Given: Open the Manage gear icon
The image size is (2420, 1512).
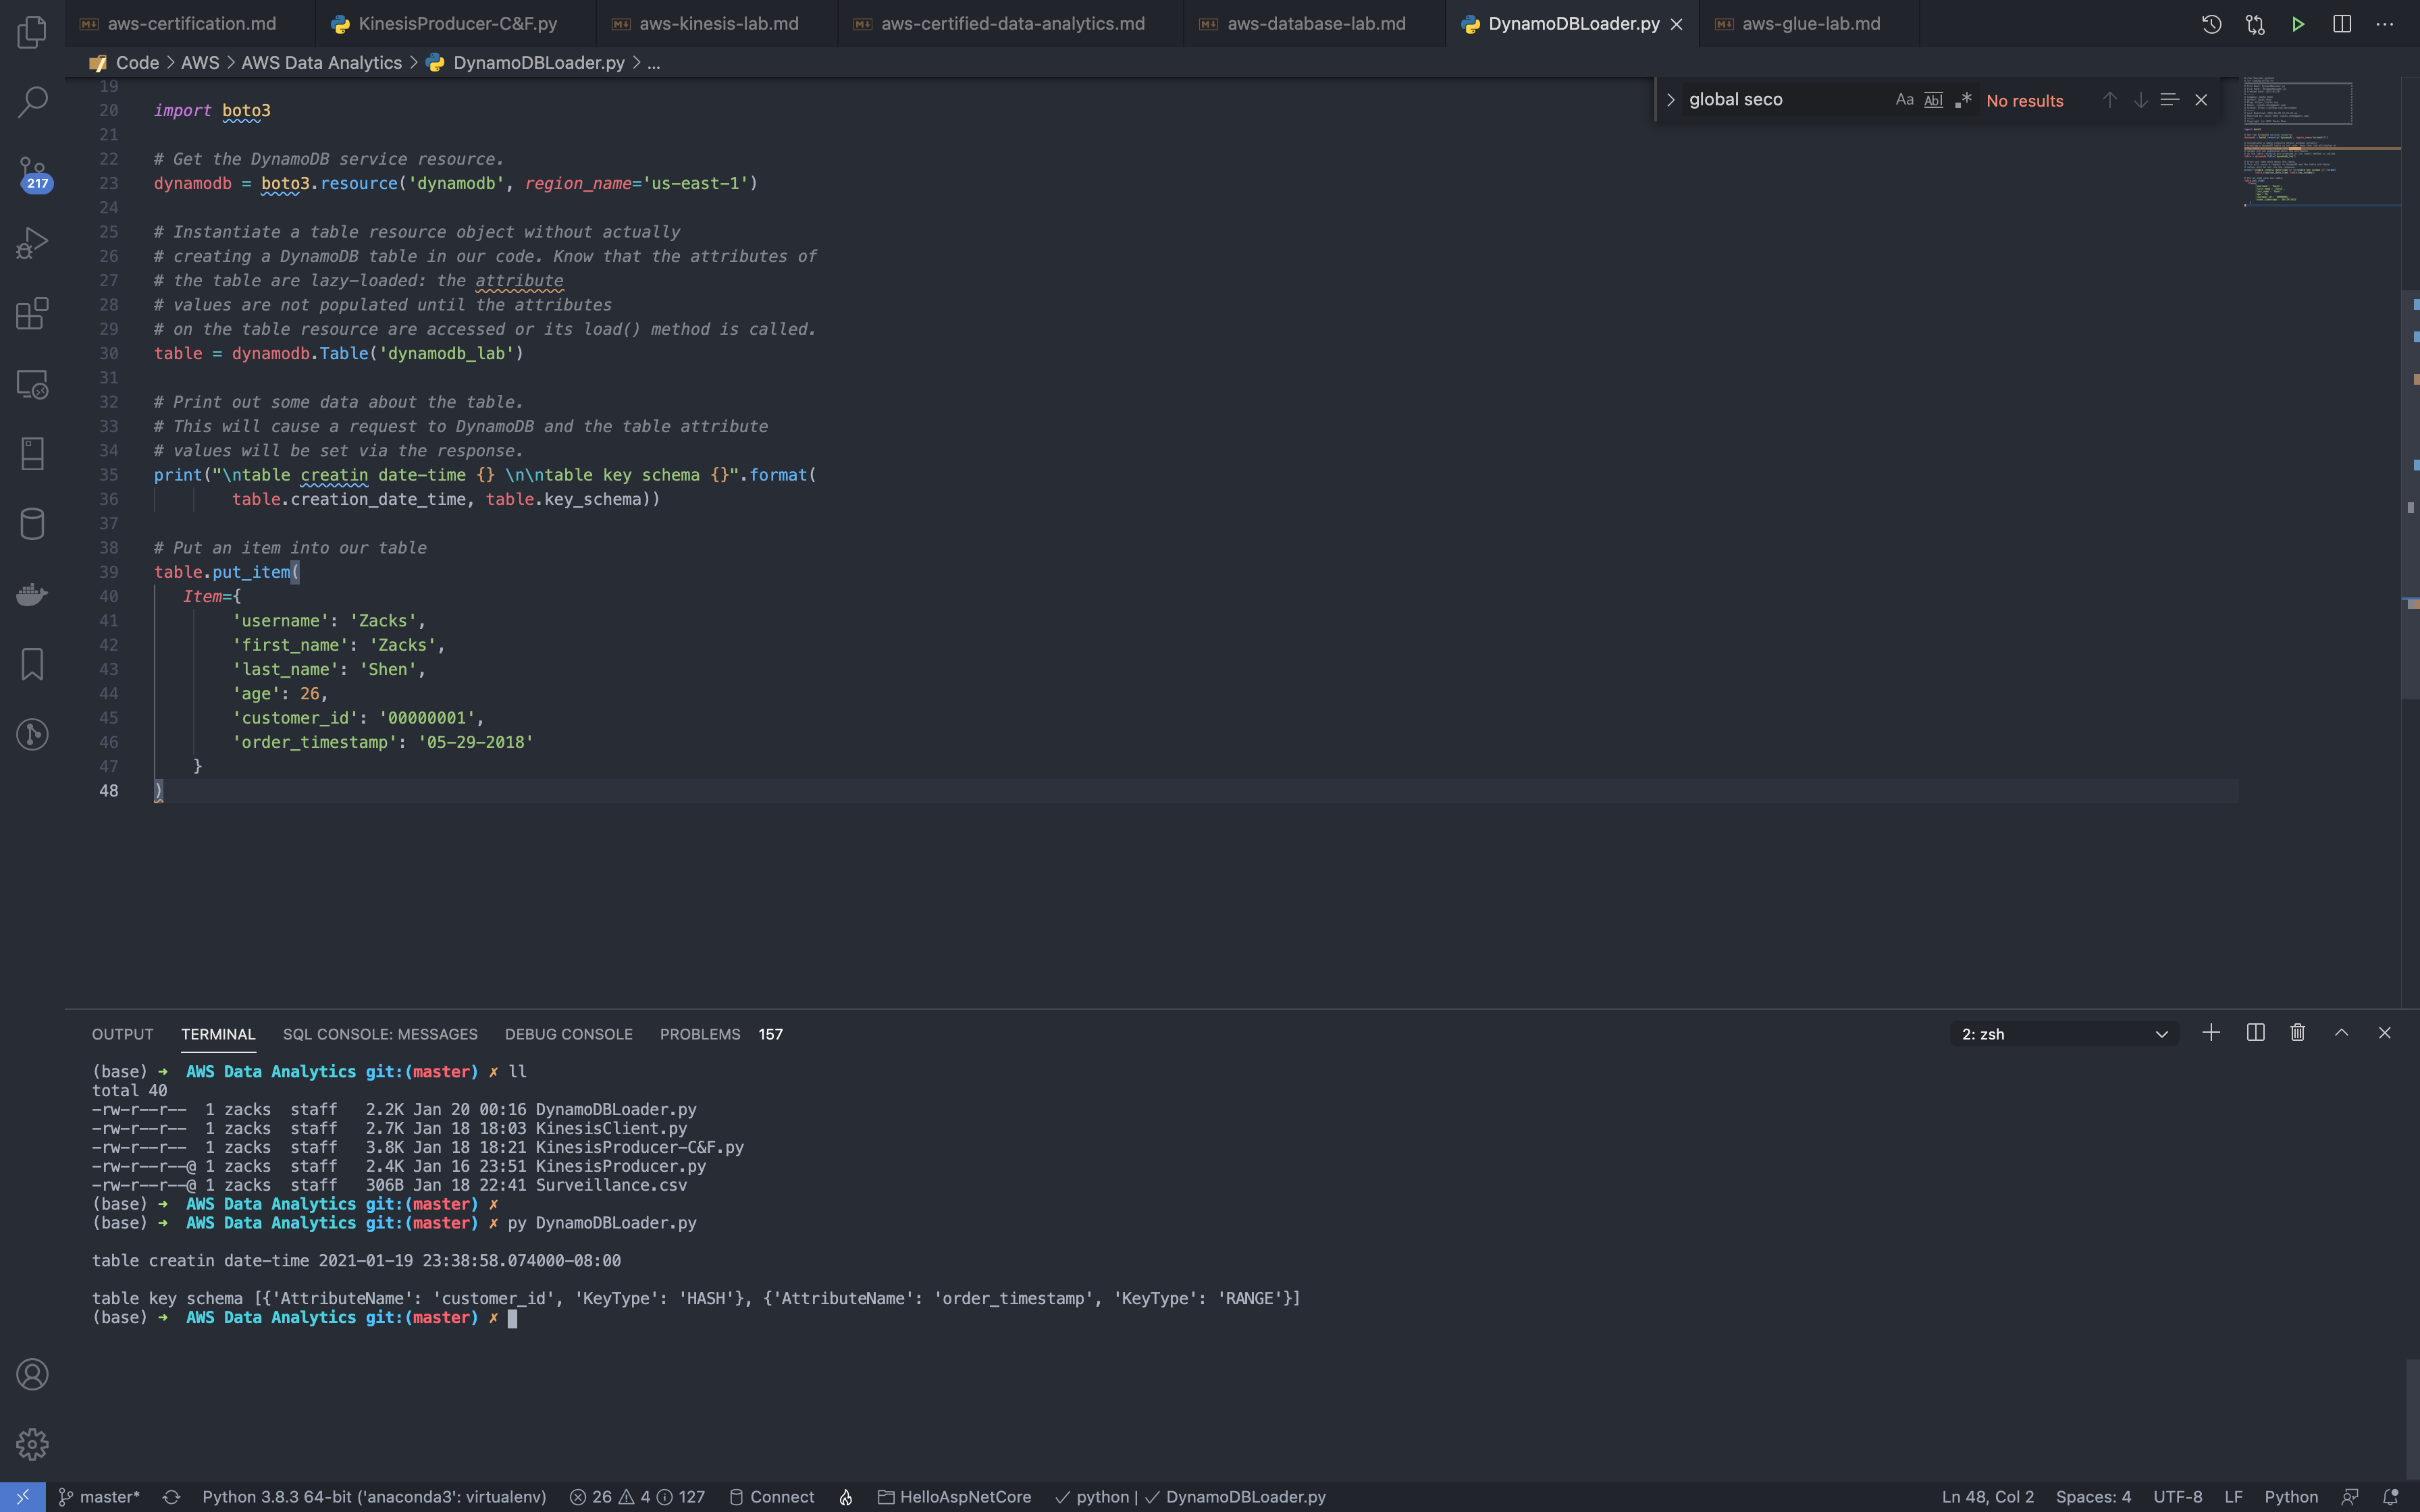Looking at the screenshot, I should click(32, 1443).
